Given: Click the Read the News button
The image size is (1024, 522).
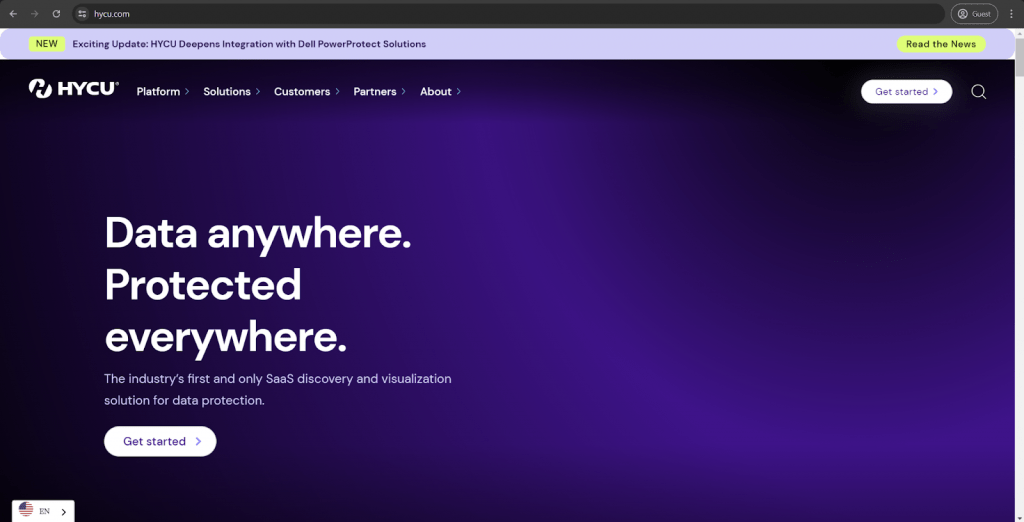Looking at the screenshot, I should tap(940, 44).
